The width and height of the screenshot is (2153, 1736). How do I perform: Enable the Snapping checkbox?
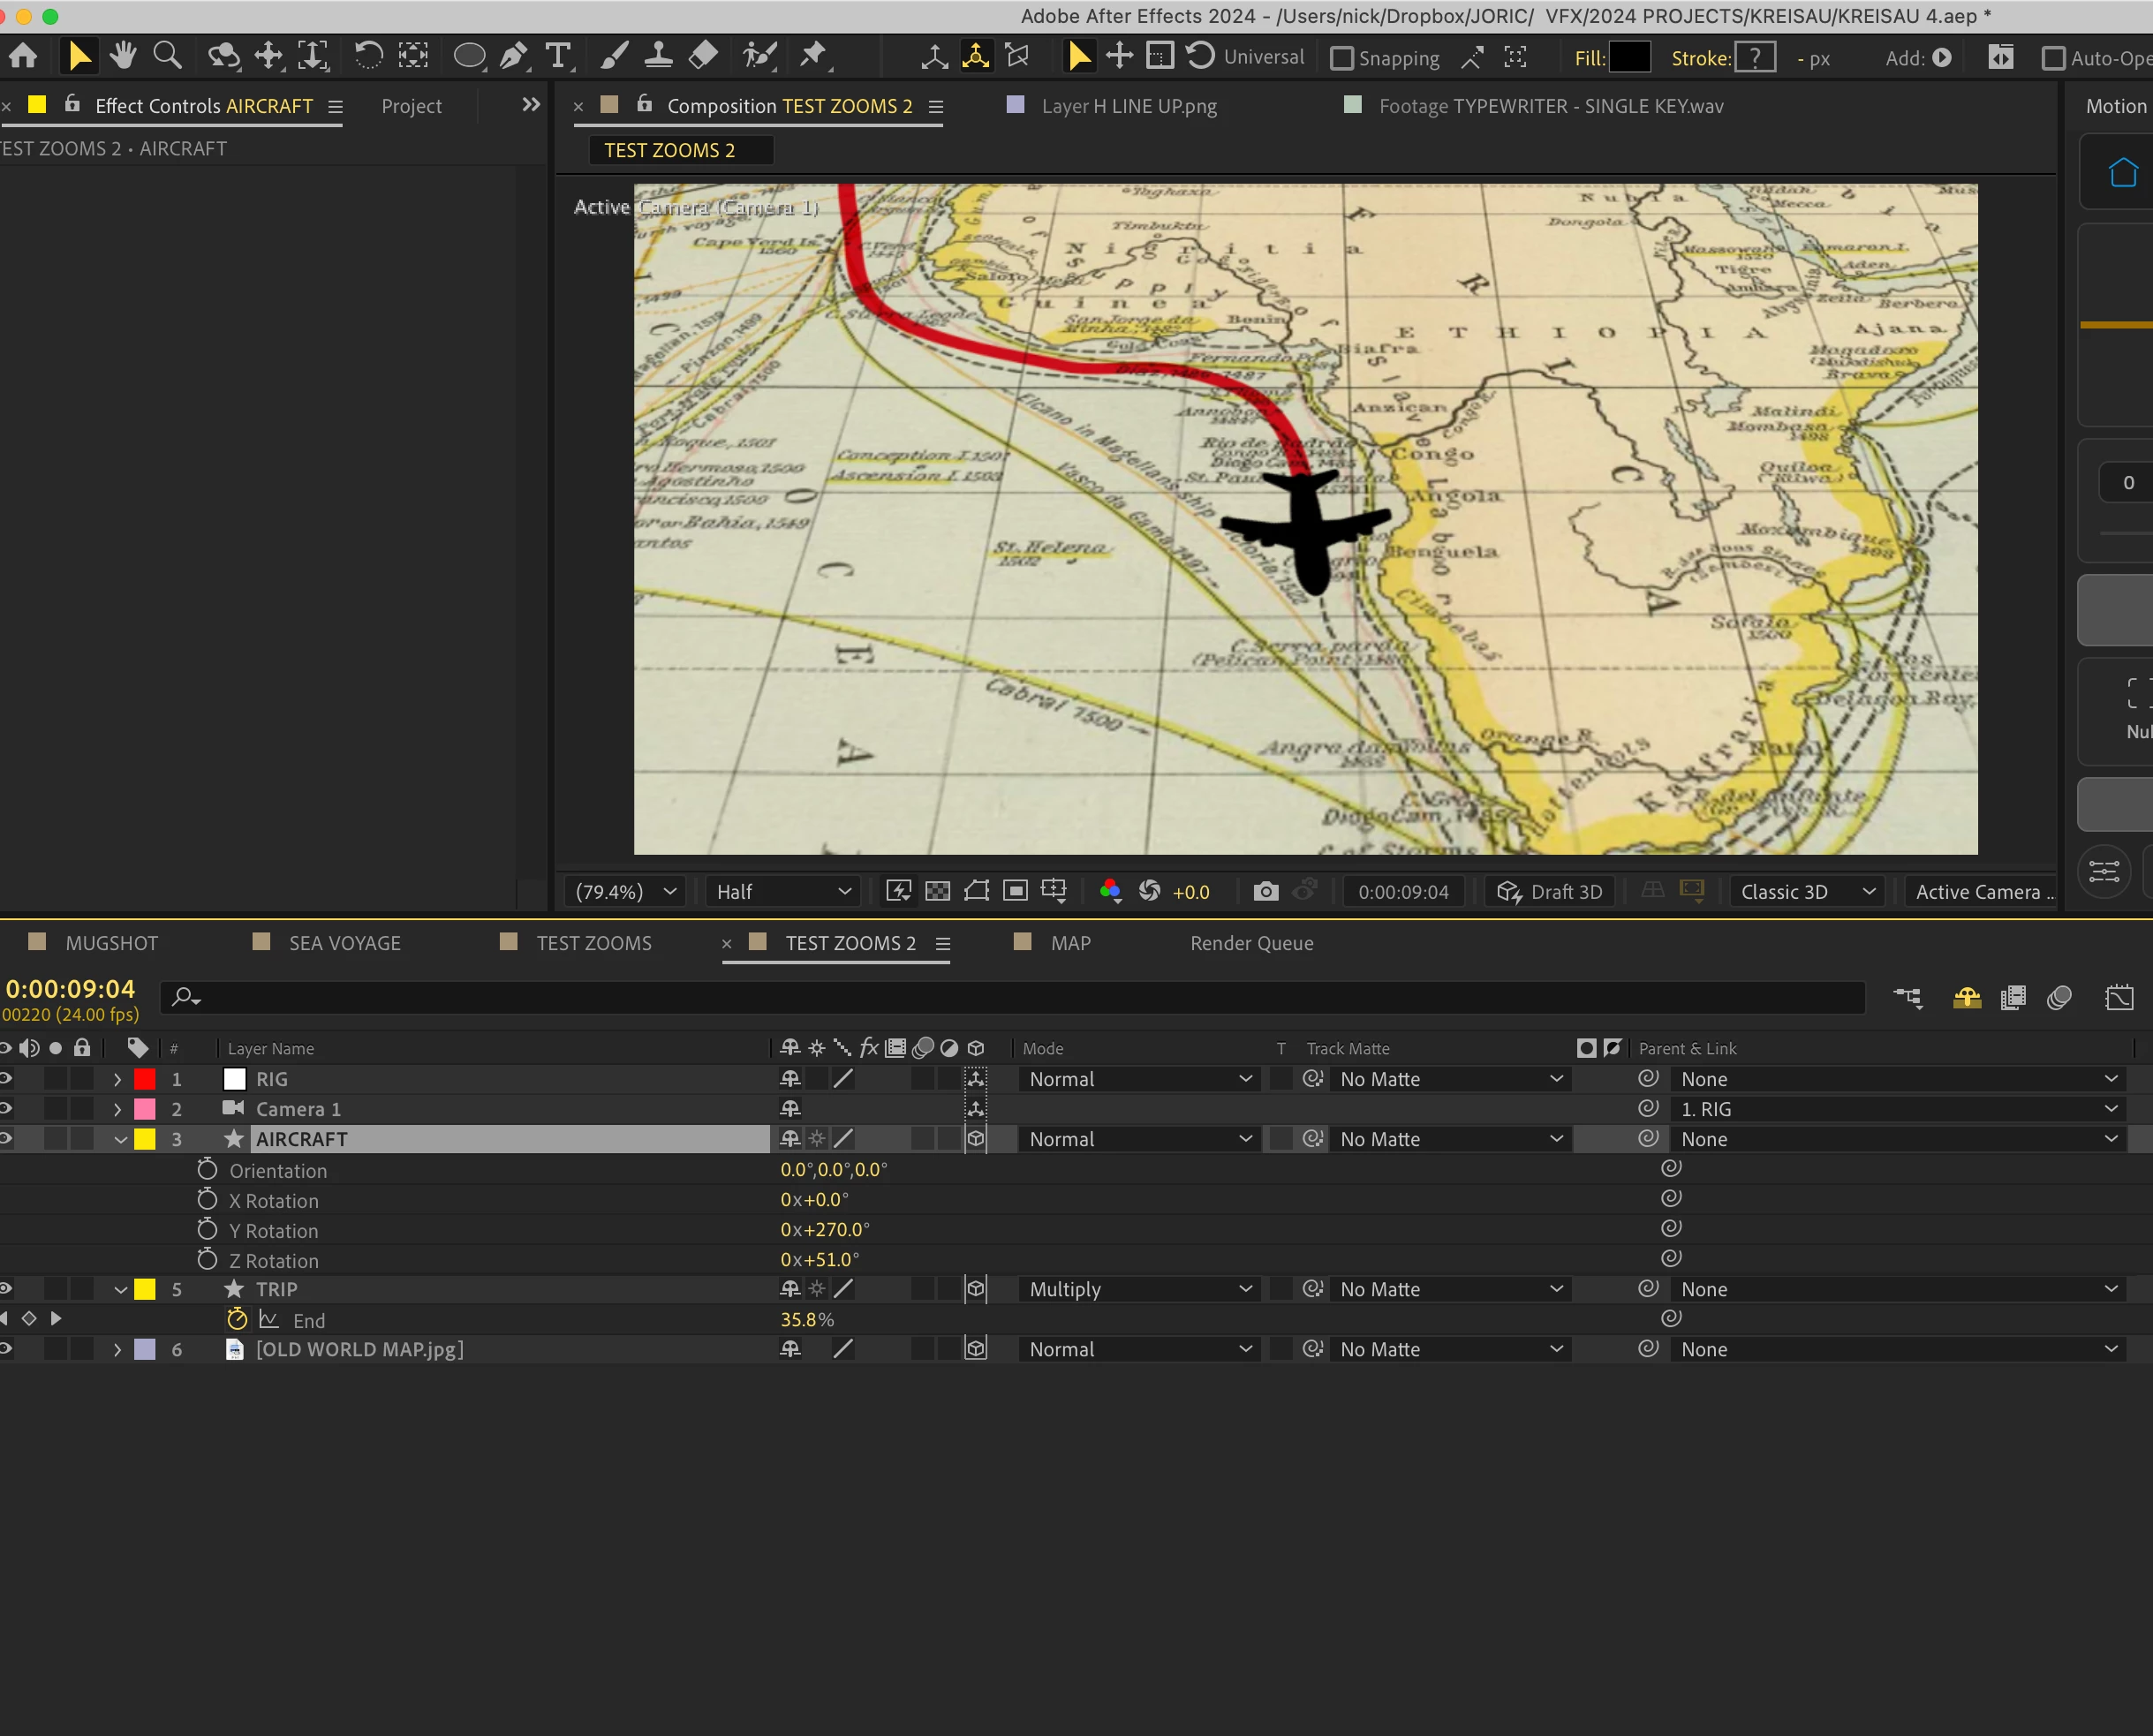(1342, 59)
